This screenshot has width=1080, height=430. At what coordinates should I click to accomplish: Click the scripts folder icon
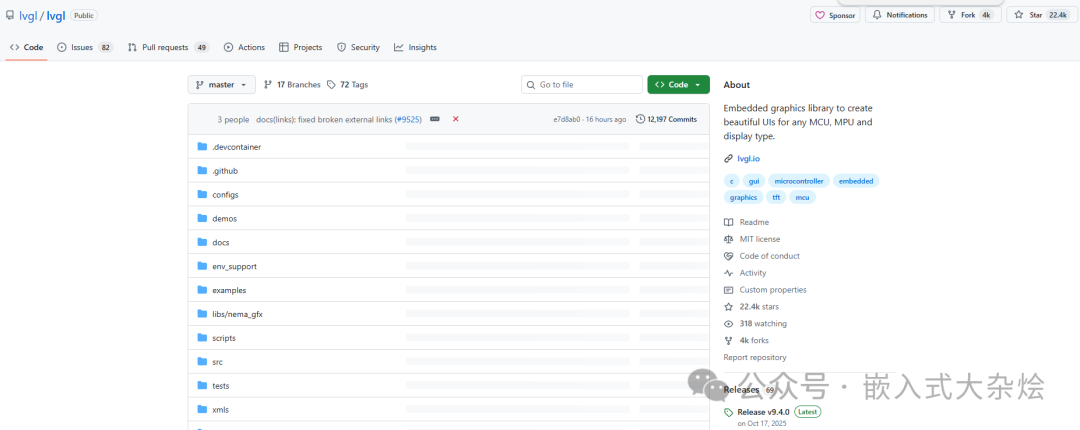(x=202, y=338)
